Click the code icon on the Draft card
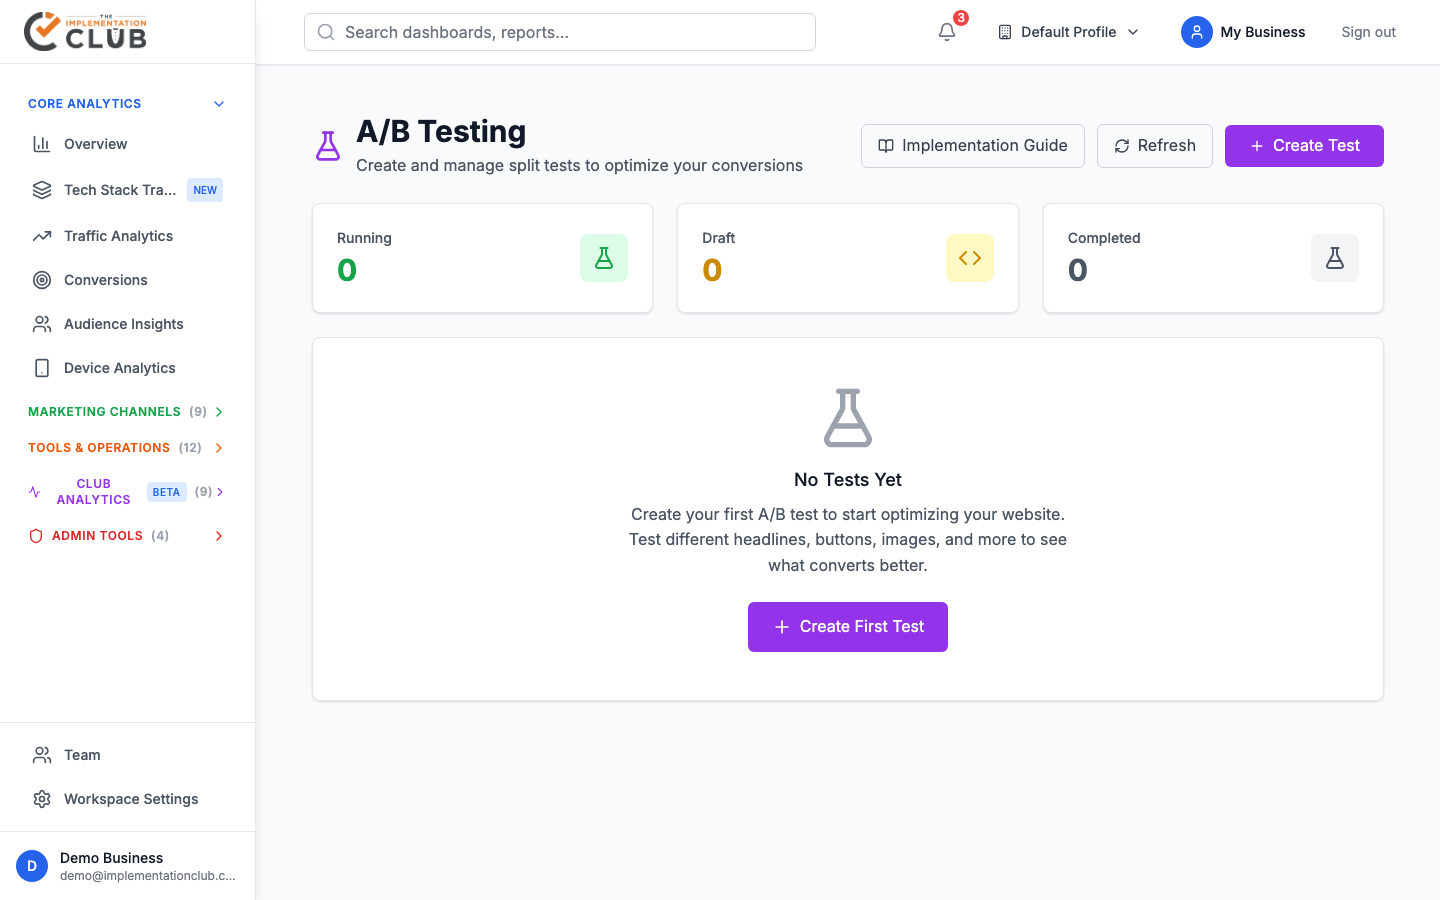 tap(969, 257)
